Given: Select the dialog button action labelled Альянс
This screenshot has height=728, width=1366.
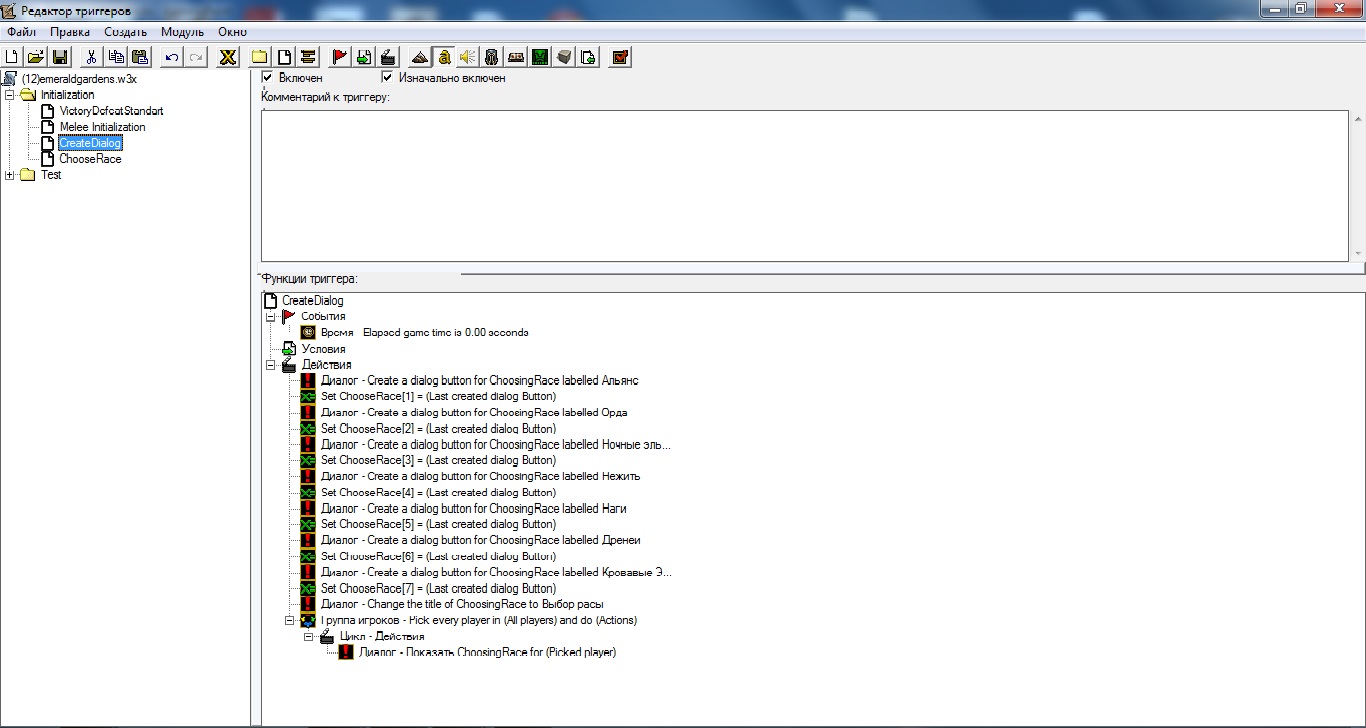Looking at the screenshot, I should tap(479, 381).
